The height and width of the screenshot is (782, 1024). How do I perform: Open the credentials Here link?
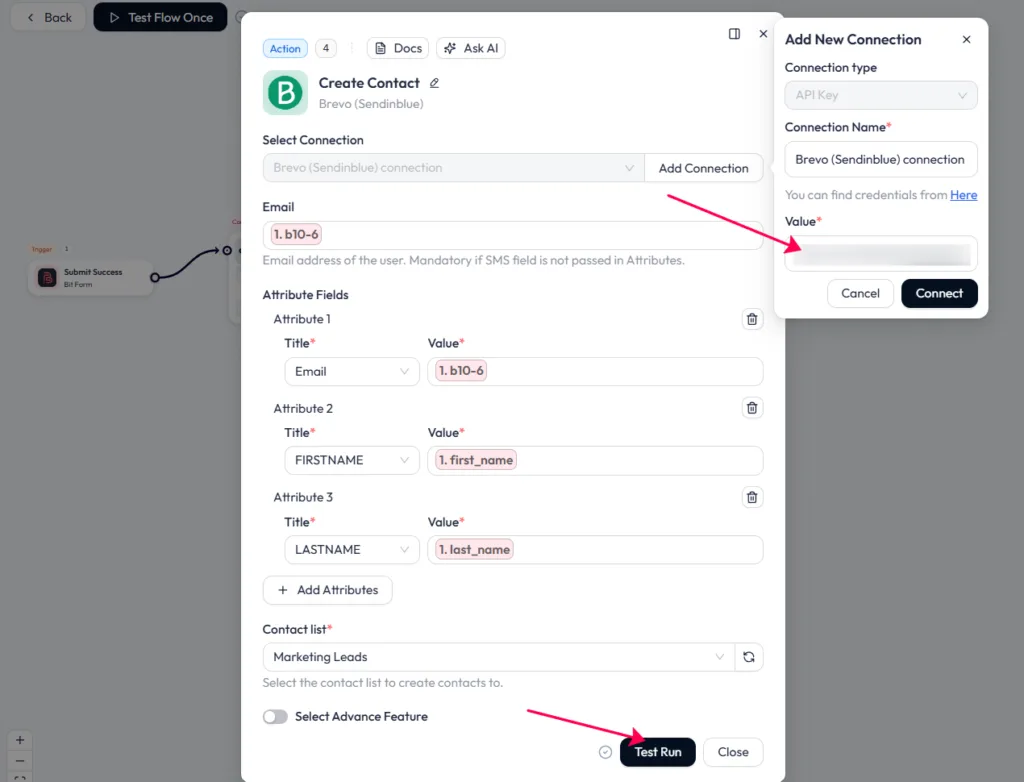point(963,195)
